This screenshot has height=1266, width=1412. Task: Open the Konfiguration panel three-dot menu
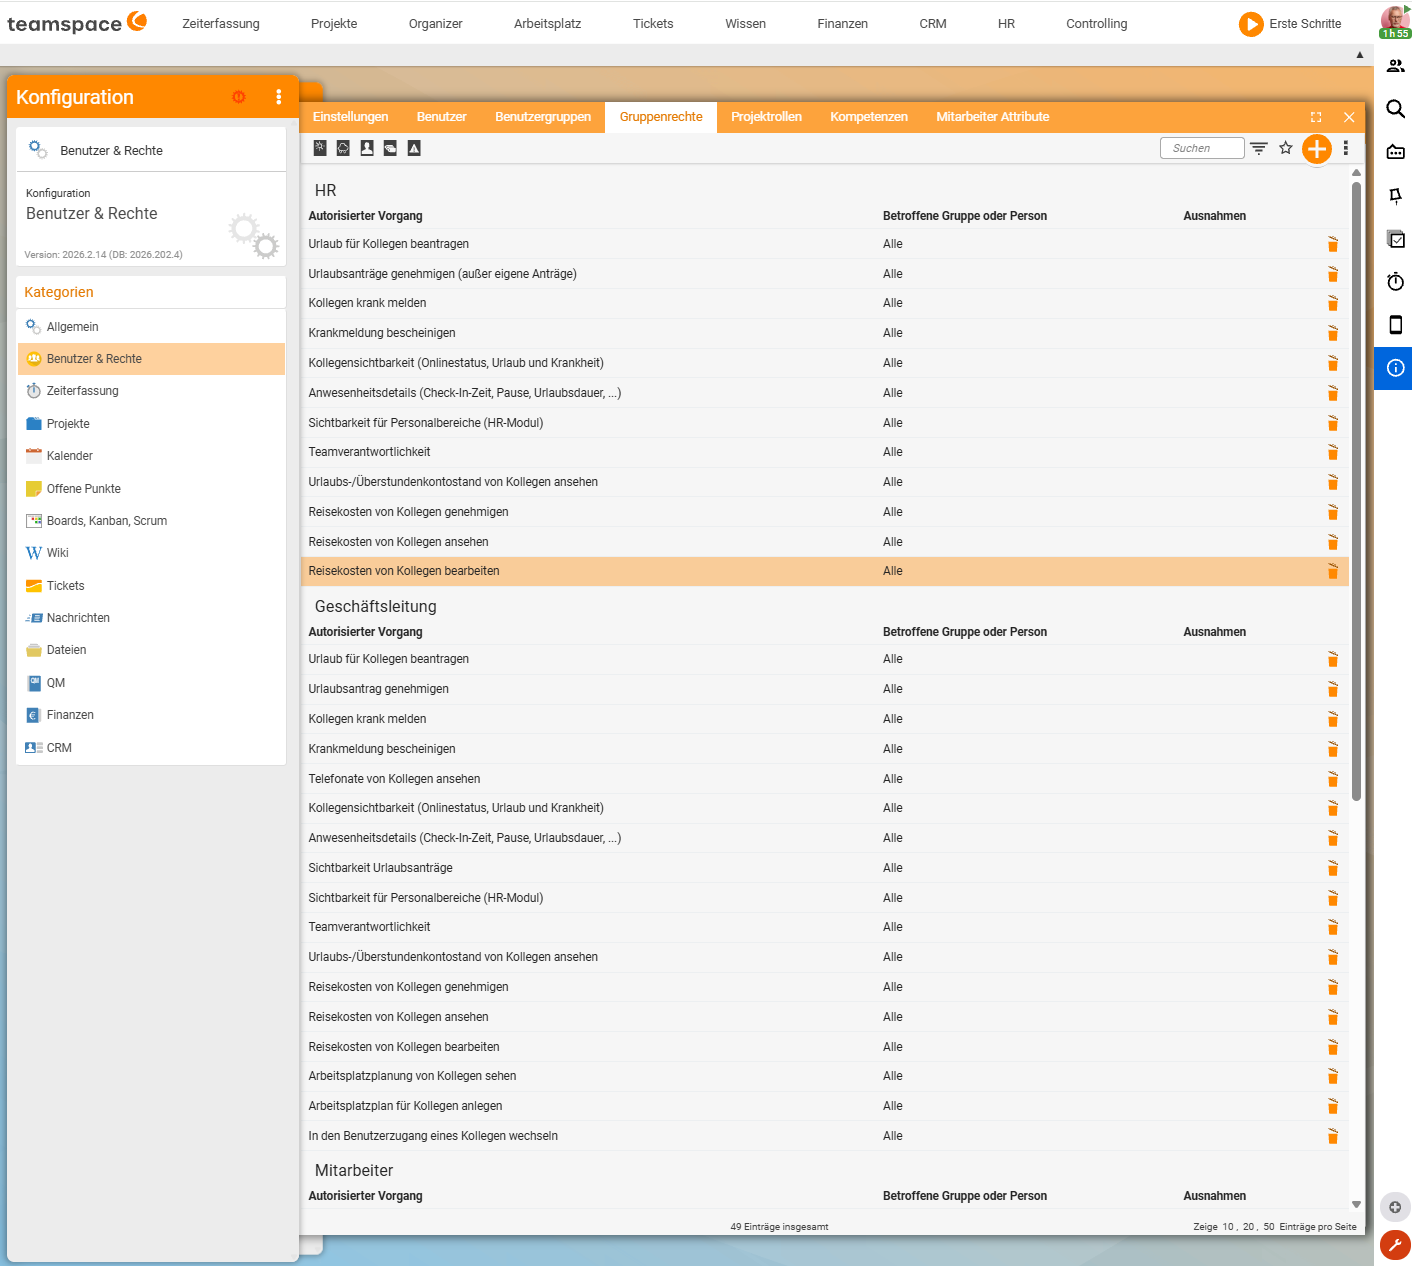pos(279,97)
